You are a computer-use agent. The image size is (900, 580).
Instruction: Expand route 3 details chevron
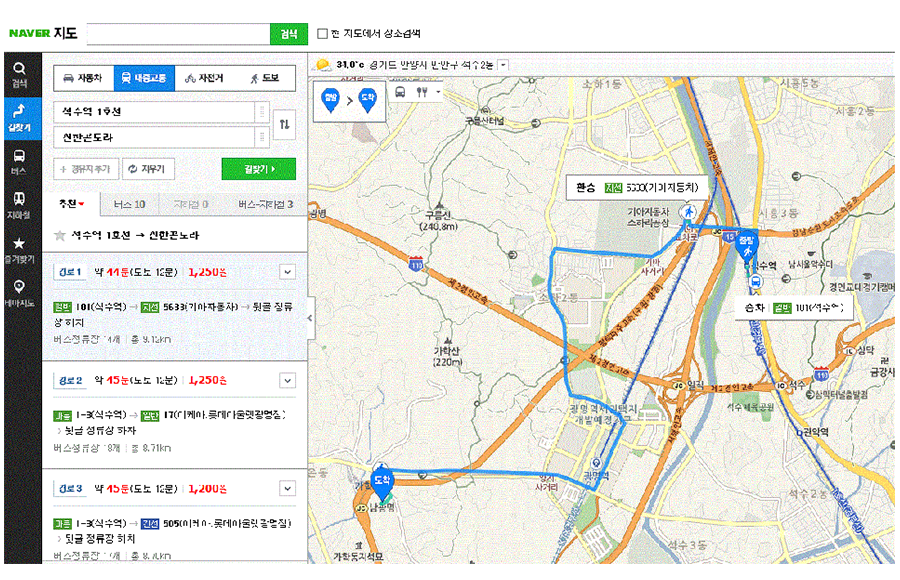[x=288, y=489]
